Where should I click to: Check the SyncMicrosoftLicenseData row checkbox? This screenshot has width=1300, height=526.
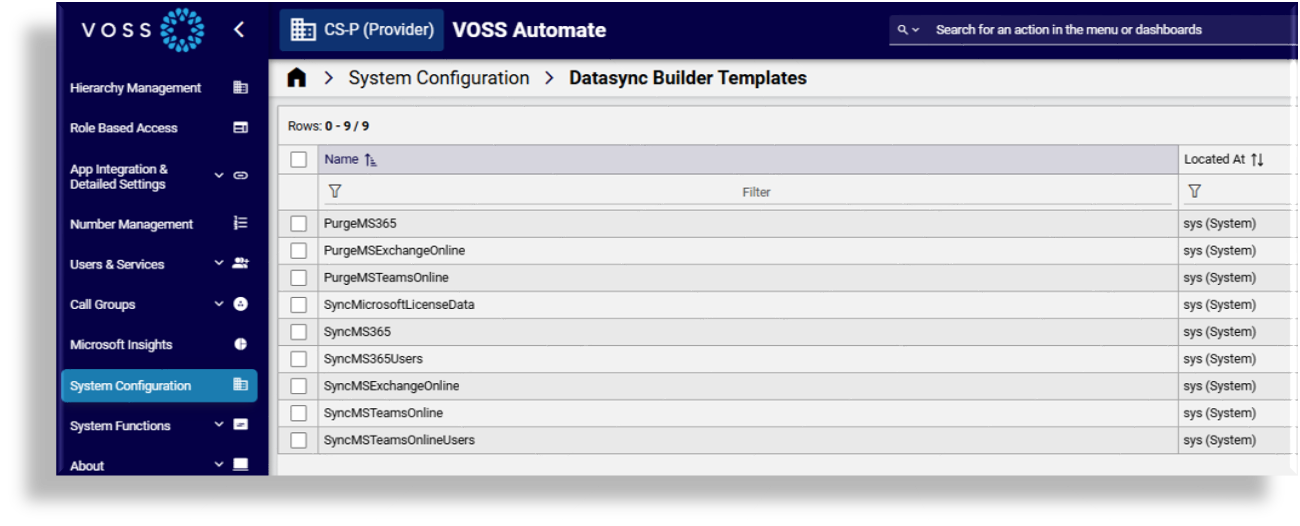298,305
